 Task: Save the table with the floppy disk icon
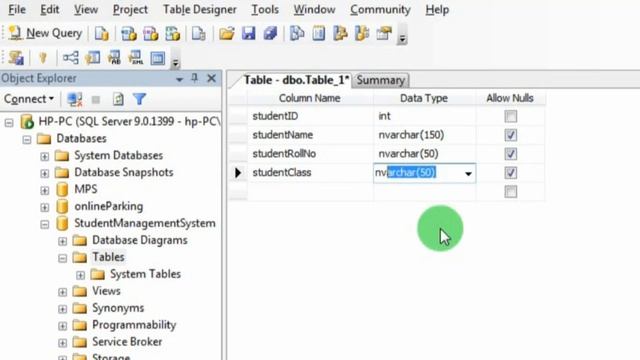pyautogui.click(x=249, y=33)
